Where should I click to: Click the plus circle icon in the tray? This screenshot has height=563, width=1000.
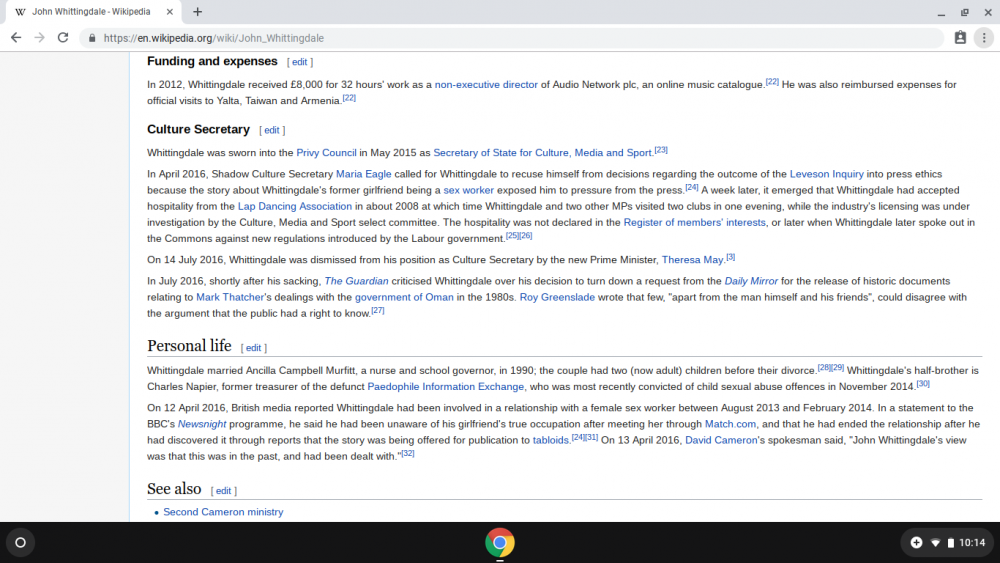[x=916, y=543]
